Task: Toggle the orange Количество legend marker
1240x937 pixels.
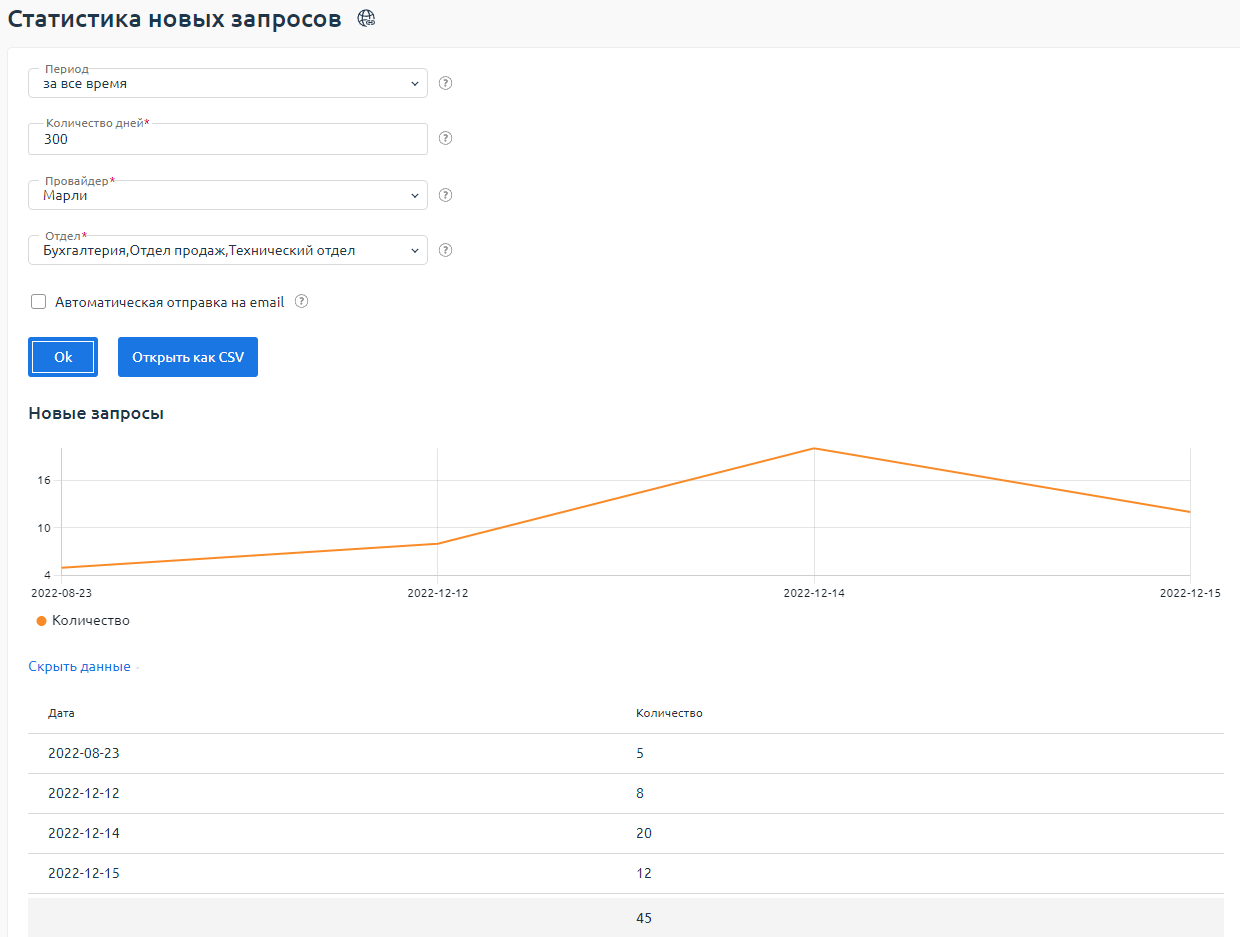Action: coord(42,621)
